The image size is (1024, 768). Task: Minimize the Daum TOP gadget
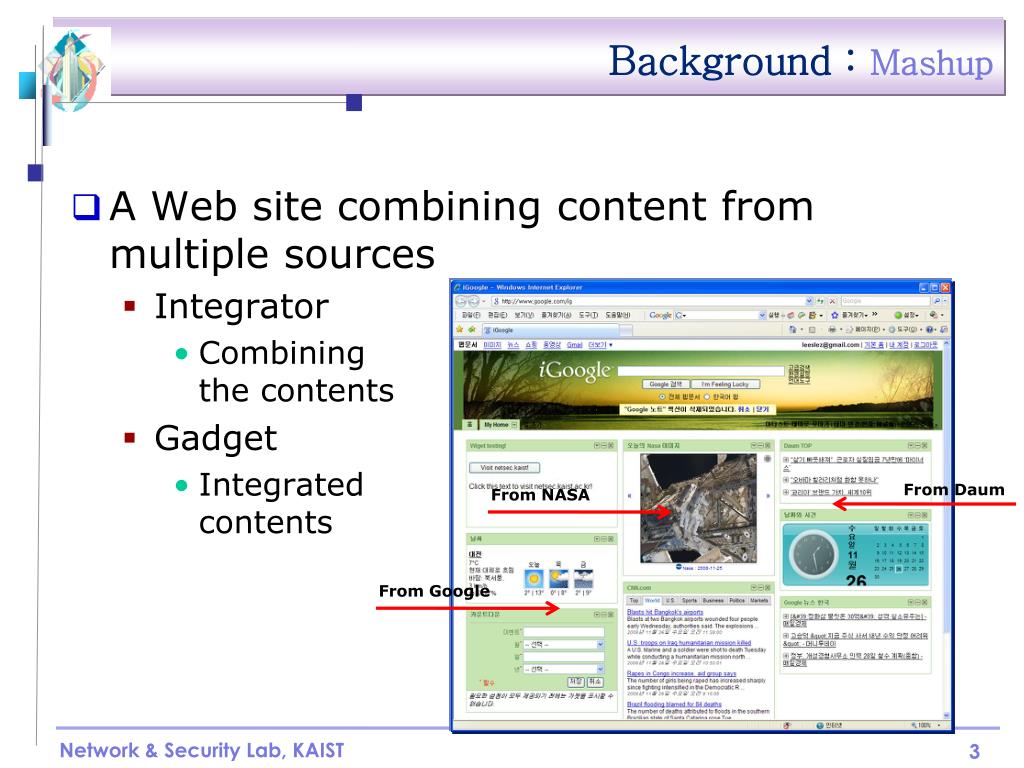(918, 445)
